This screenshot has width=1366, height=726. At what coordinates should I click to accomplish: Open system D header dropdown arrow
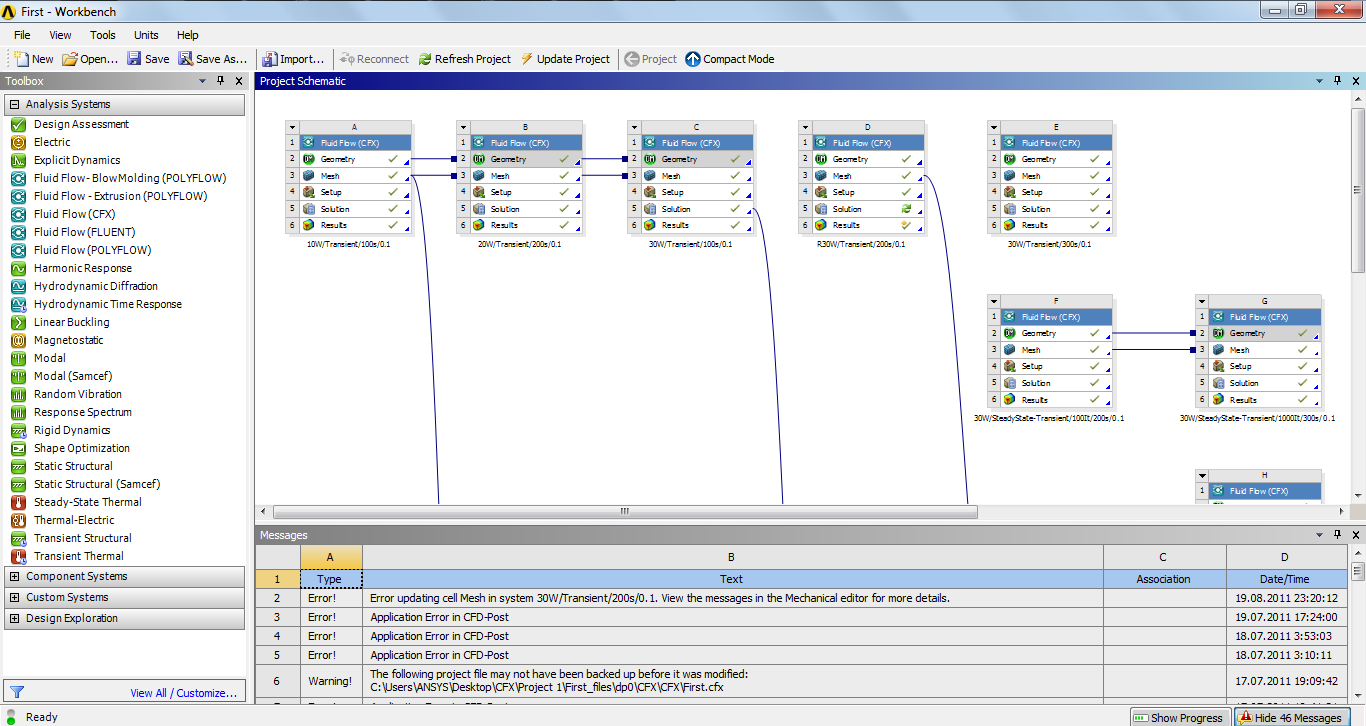(805, 127)
